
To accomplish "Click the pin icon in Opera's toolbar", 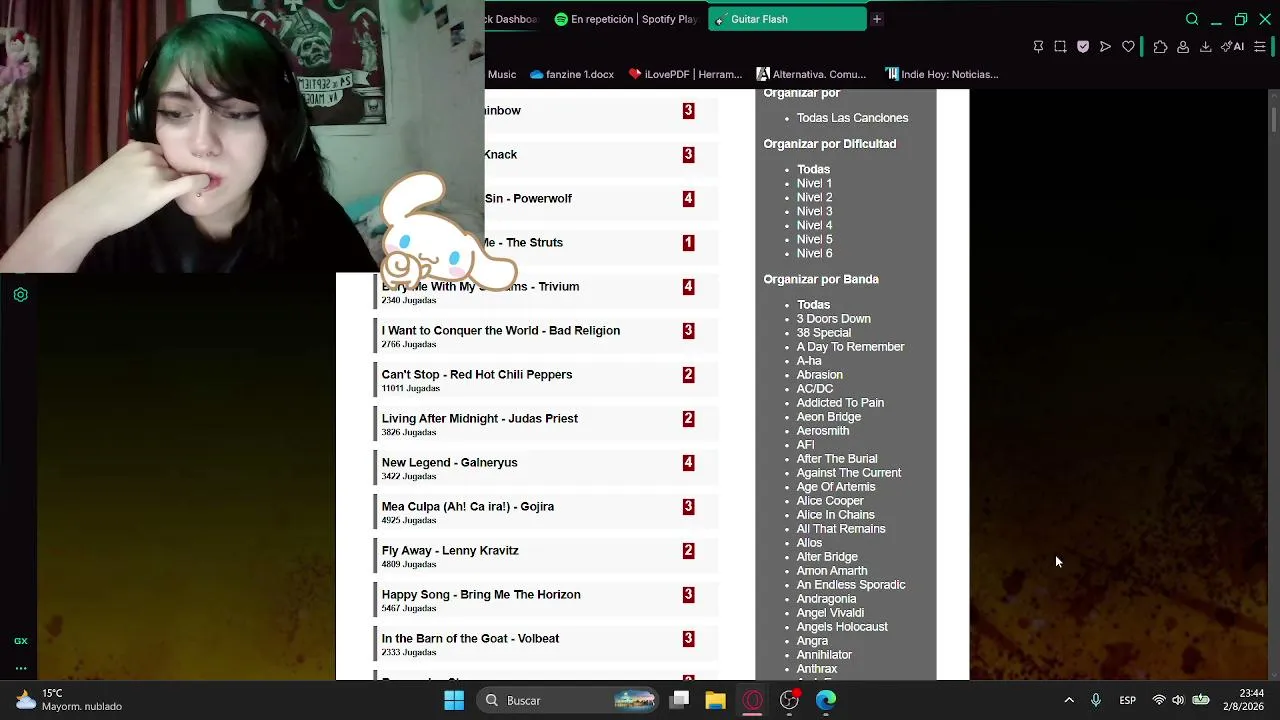I will point(1038,47).
